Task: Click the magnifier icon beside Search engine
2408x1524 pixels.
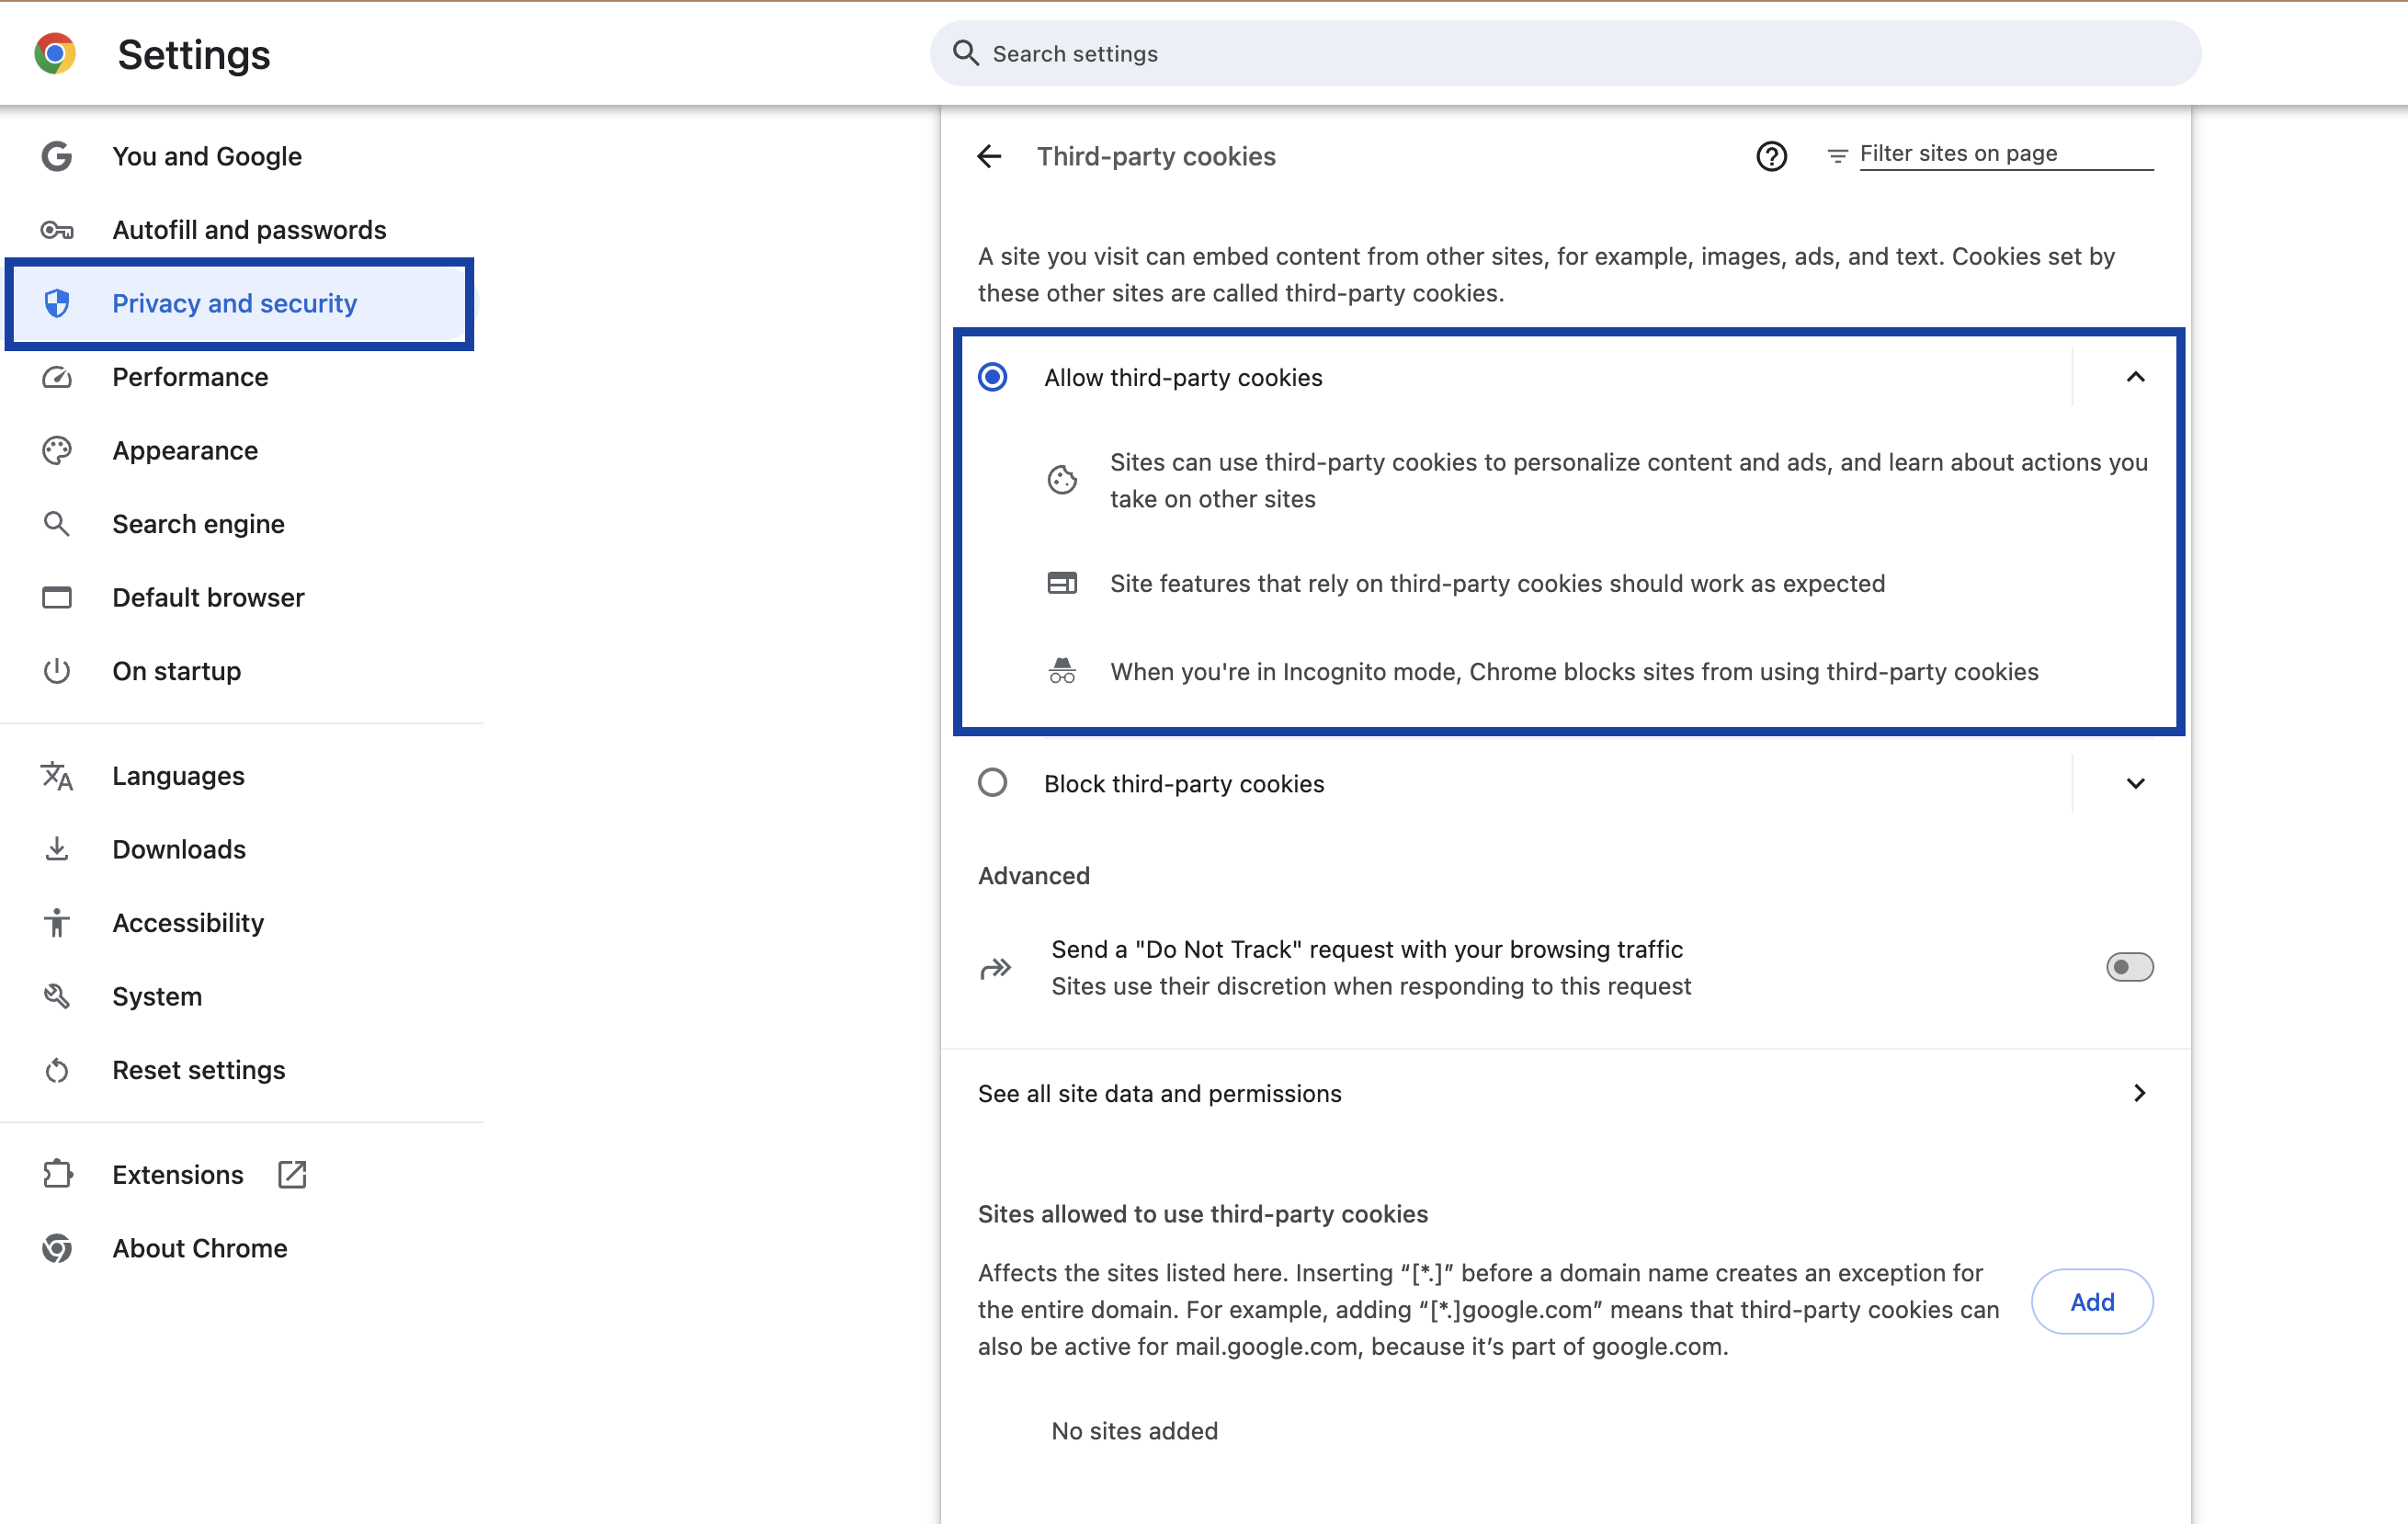Action: [57, 524]
